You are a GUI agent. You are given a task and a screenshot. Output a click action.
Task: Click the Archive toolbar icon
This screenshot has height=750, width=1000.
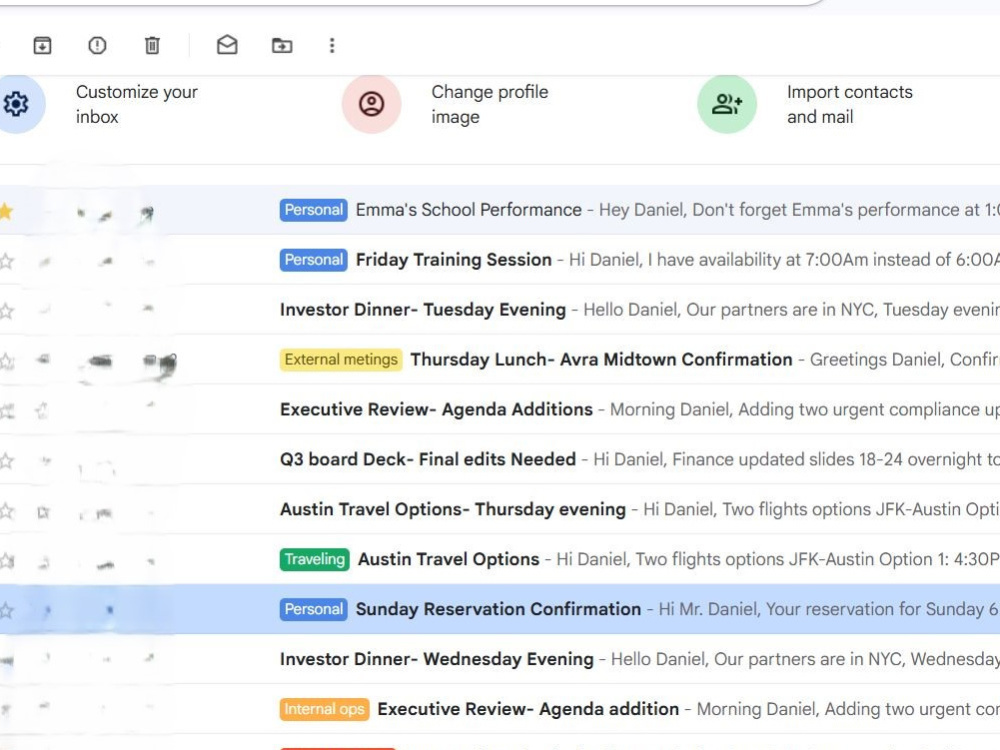coord(42,45)
